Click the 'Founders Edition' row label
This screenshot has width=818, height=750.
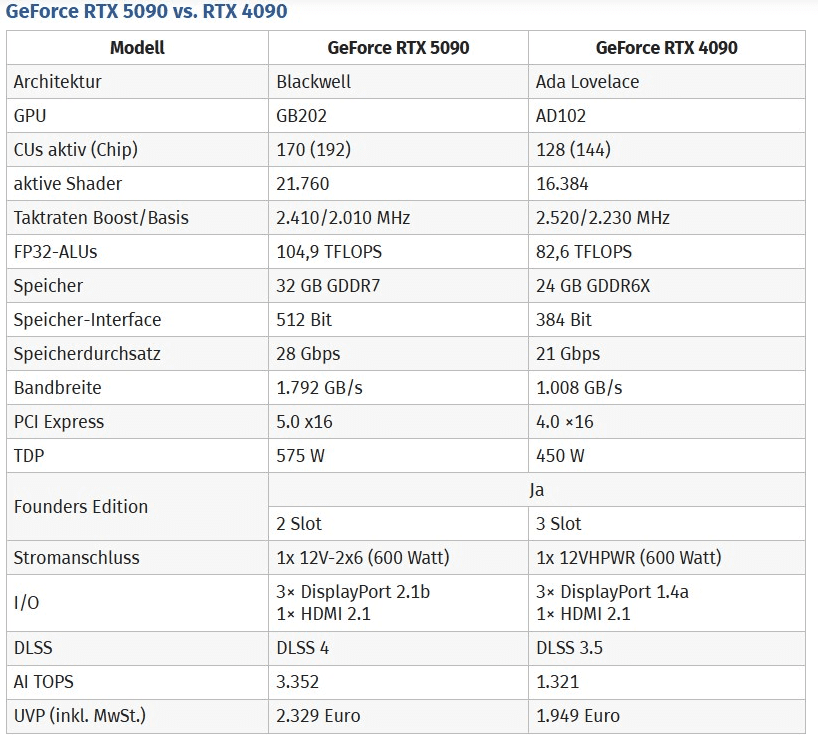point(80,506)
